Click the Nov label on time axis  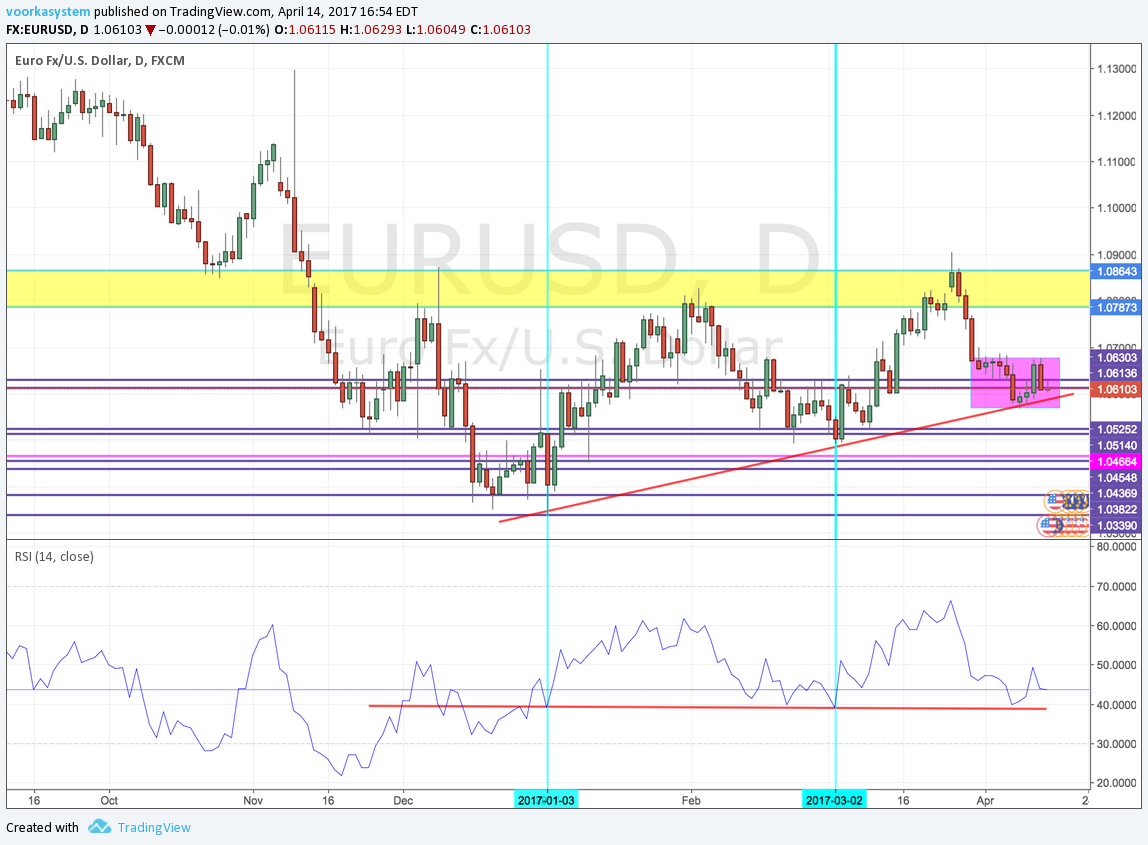point(253,800)
